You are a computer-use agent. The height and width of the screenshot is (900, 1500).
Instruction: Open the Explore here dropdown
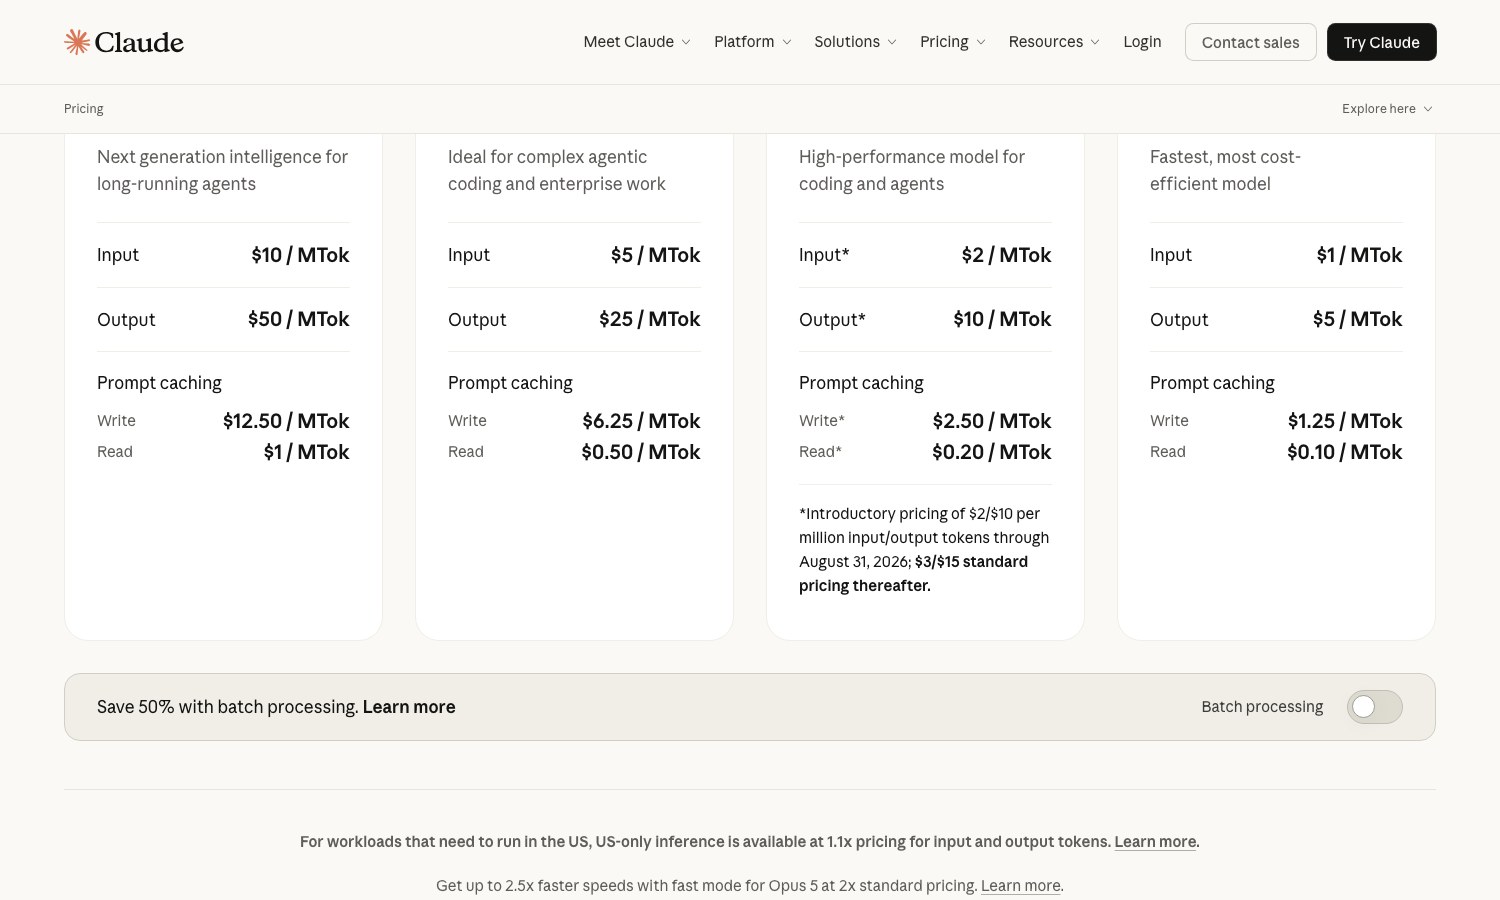(1387, 109)
